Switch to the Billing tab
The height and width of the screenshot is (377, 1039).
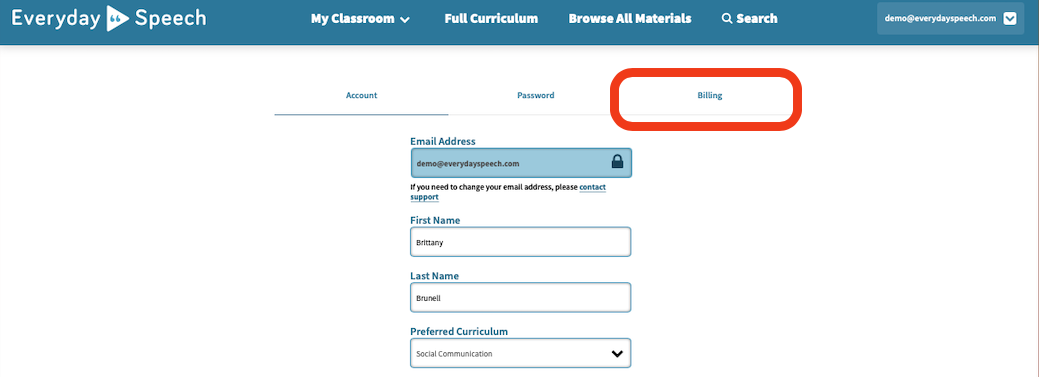click(709, 95)
